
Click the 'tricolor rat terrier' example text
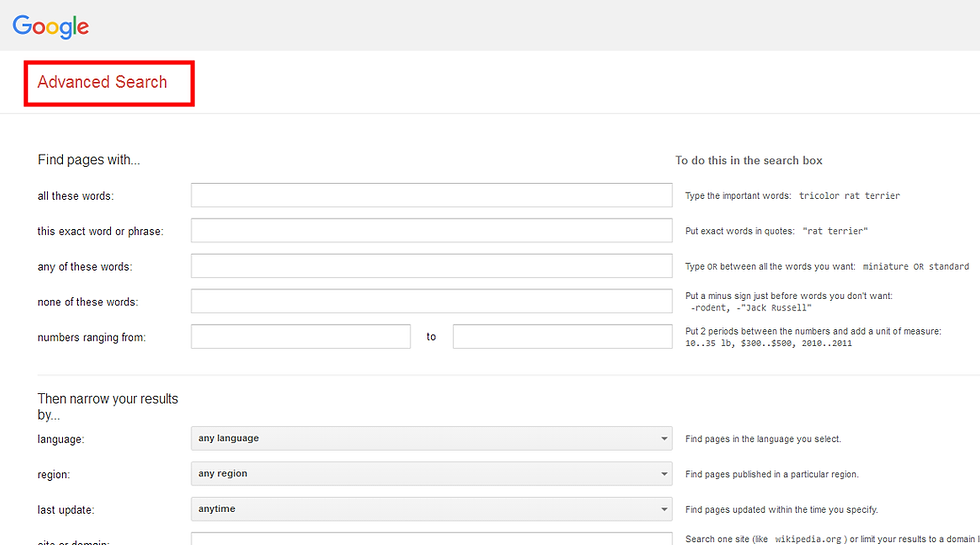click(x=849, y=196)
